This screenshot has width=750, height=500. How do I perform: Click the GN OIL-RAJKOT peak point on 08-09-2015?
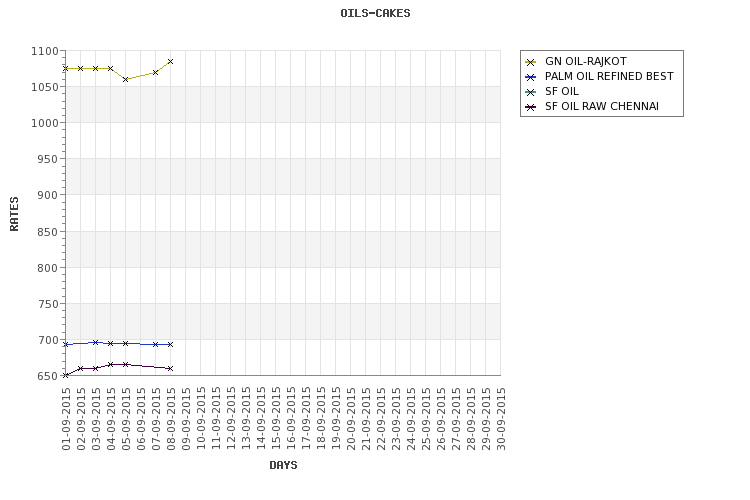pyautogui.click(x=170, y=61)
